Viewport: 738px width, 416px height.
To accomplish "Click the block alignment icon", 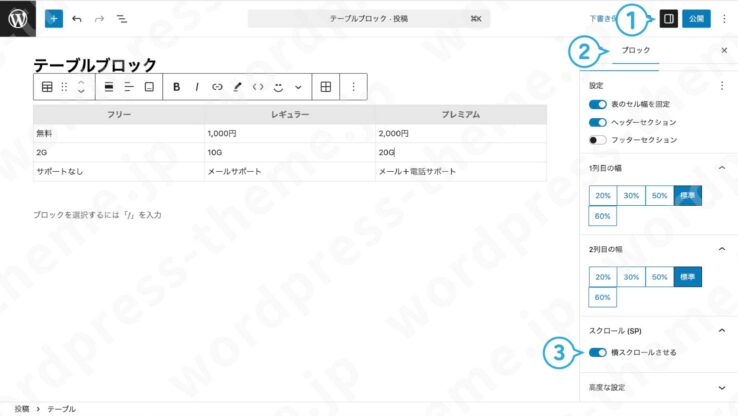I will pyautogui.click(x=109, y=87).
